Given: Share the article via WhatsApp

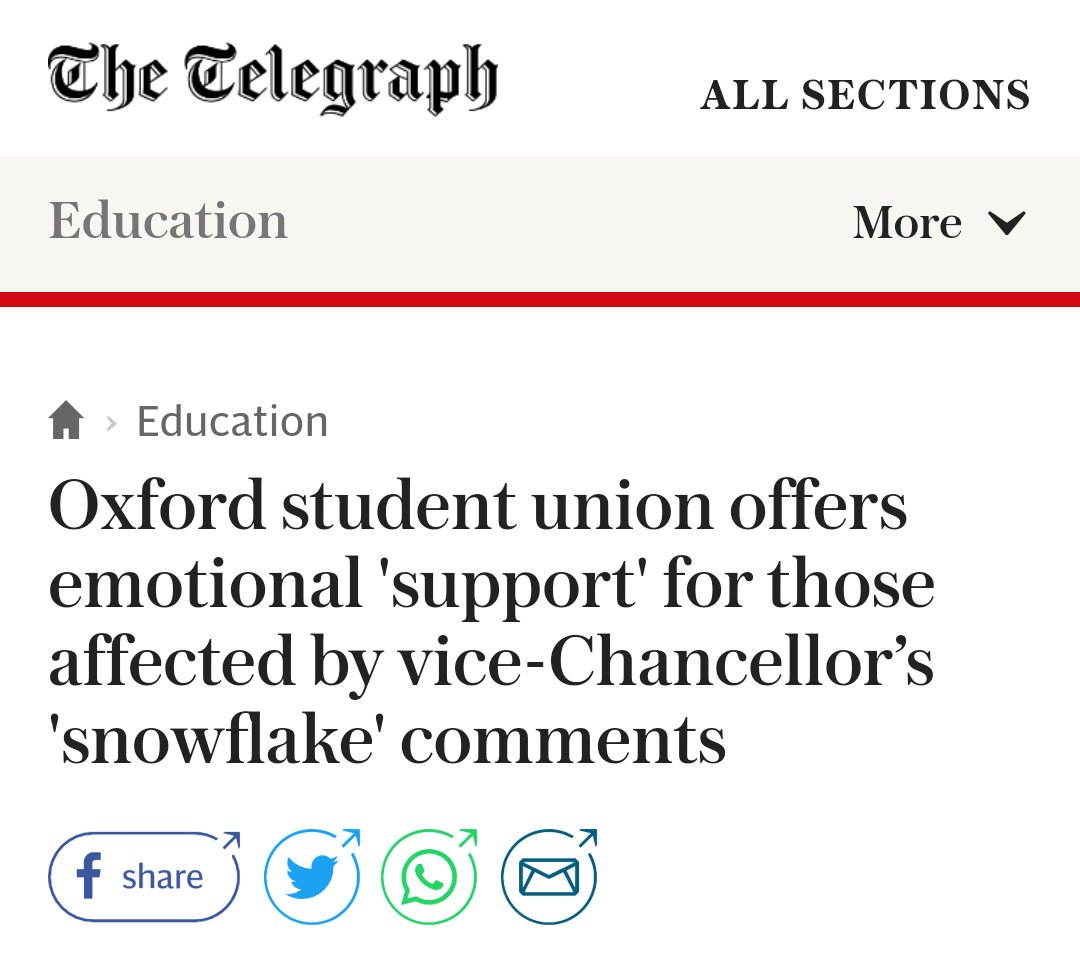Looking at the screenshot, I should pyautogui.click(x=428, y=877).
